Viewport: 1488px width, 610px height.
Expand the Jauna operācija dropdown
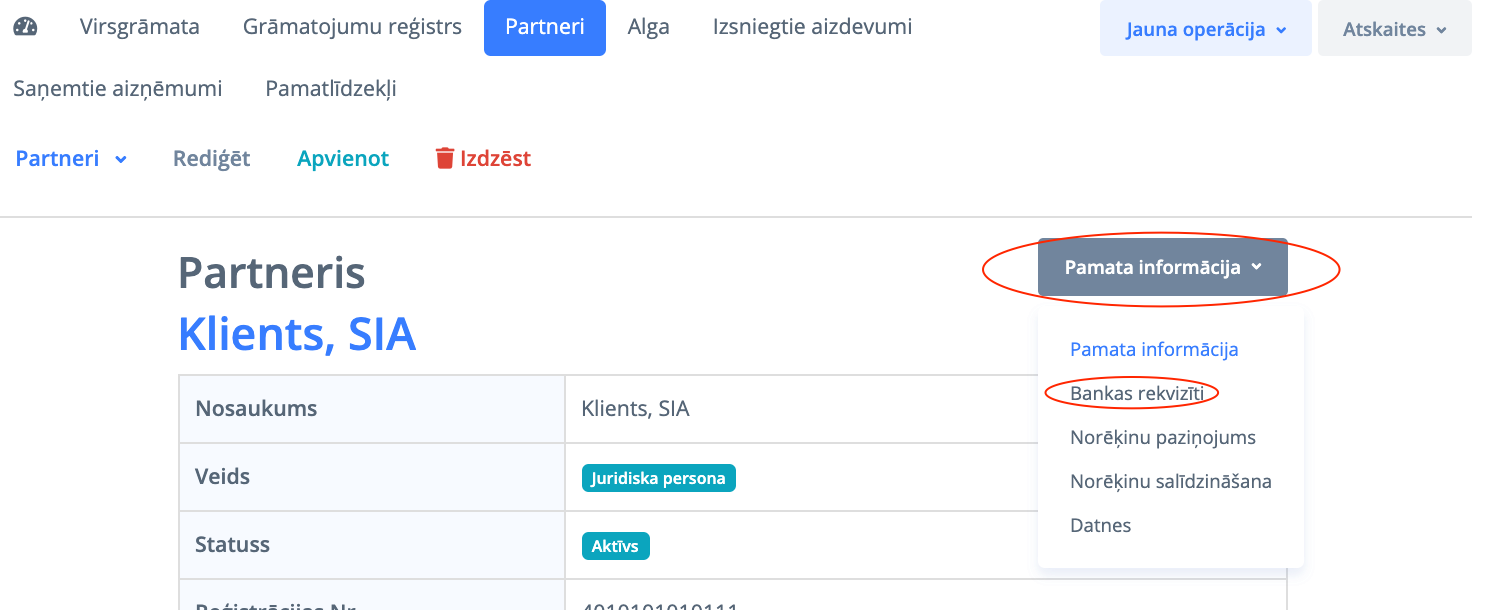pyautogui.click(x=1205, y=29)
